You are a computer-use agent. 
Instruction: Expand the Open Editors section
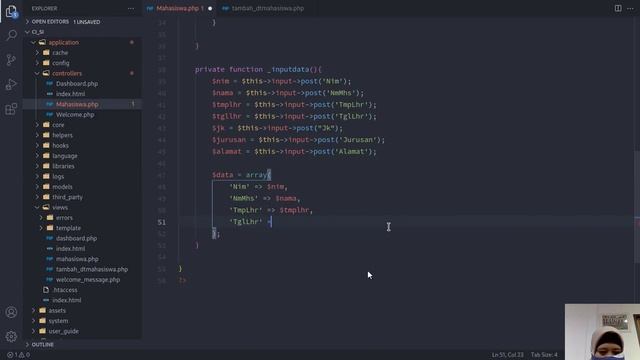pyautogui.click(x=65, y=22)
